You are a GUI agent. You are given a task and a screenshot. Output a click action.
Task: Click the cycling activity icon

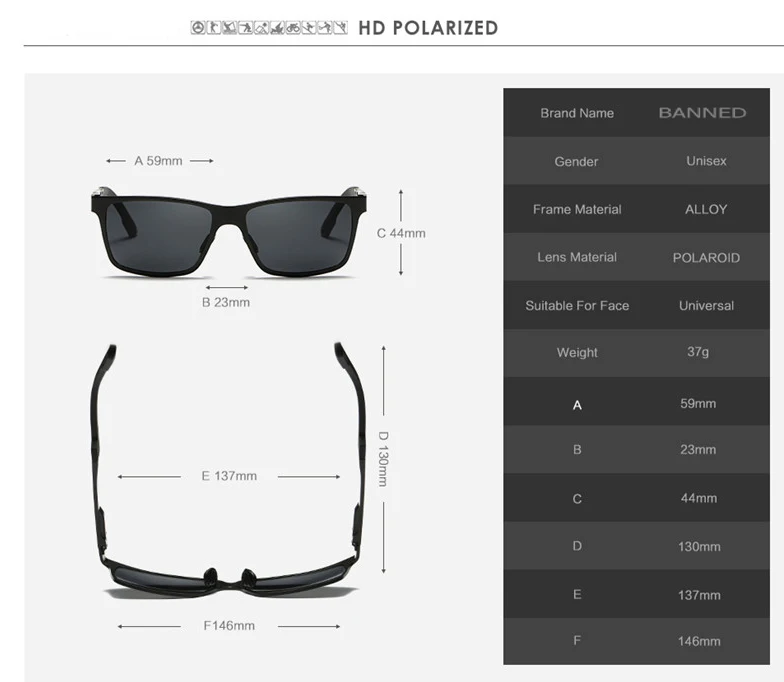[293, 28]
